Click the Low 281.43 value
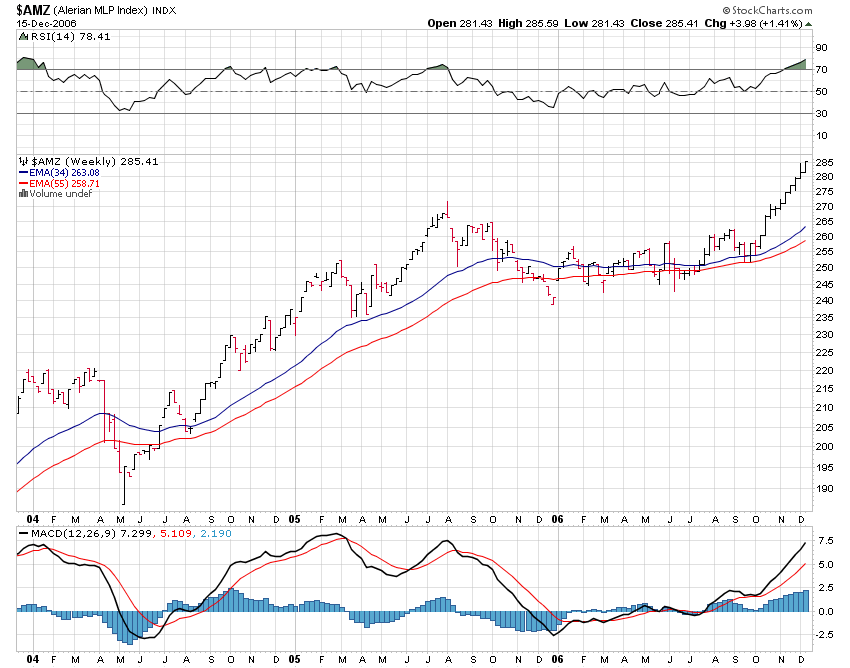Screen dimensions: 850x668 click(x=594, y=23)
